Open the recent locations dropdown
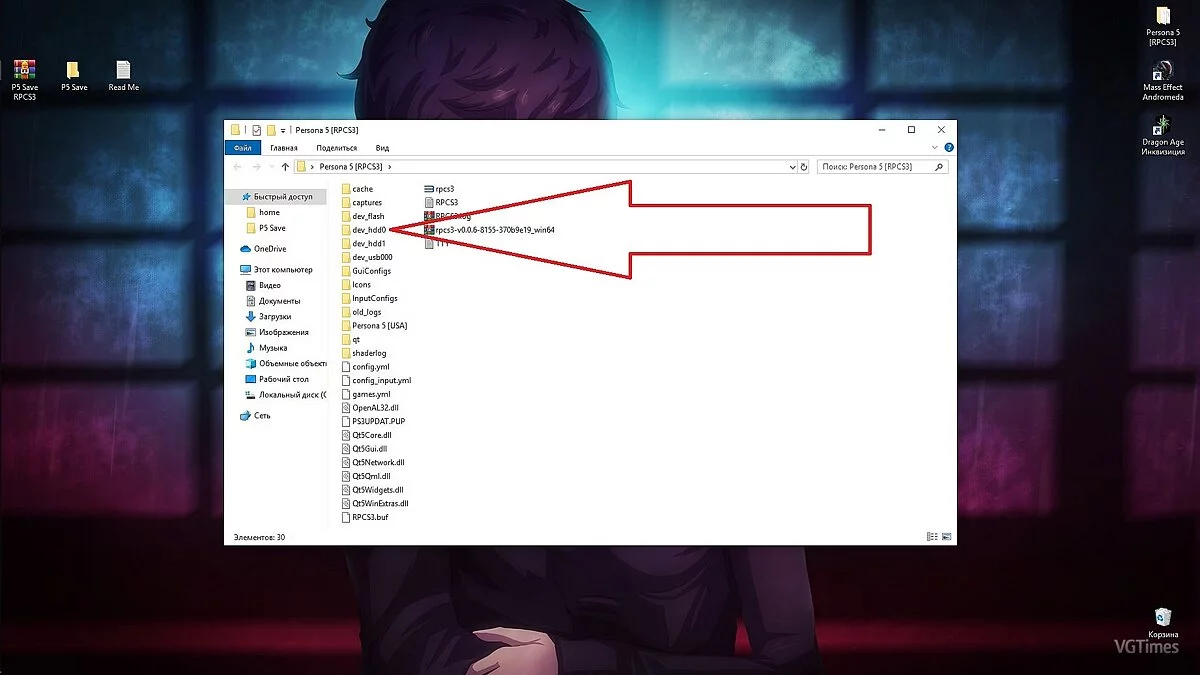Image resolution: width=1200 pixels, height=675 pixels. coord(271,167)
